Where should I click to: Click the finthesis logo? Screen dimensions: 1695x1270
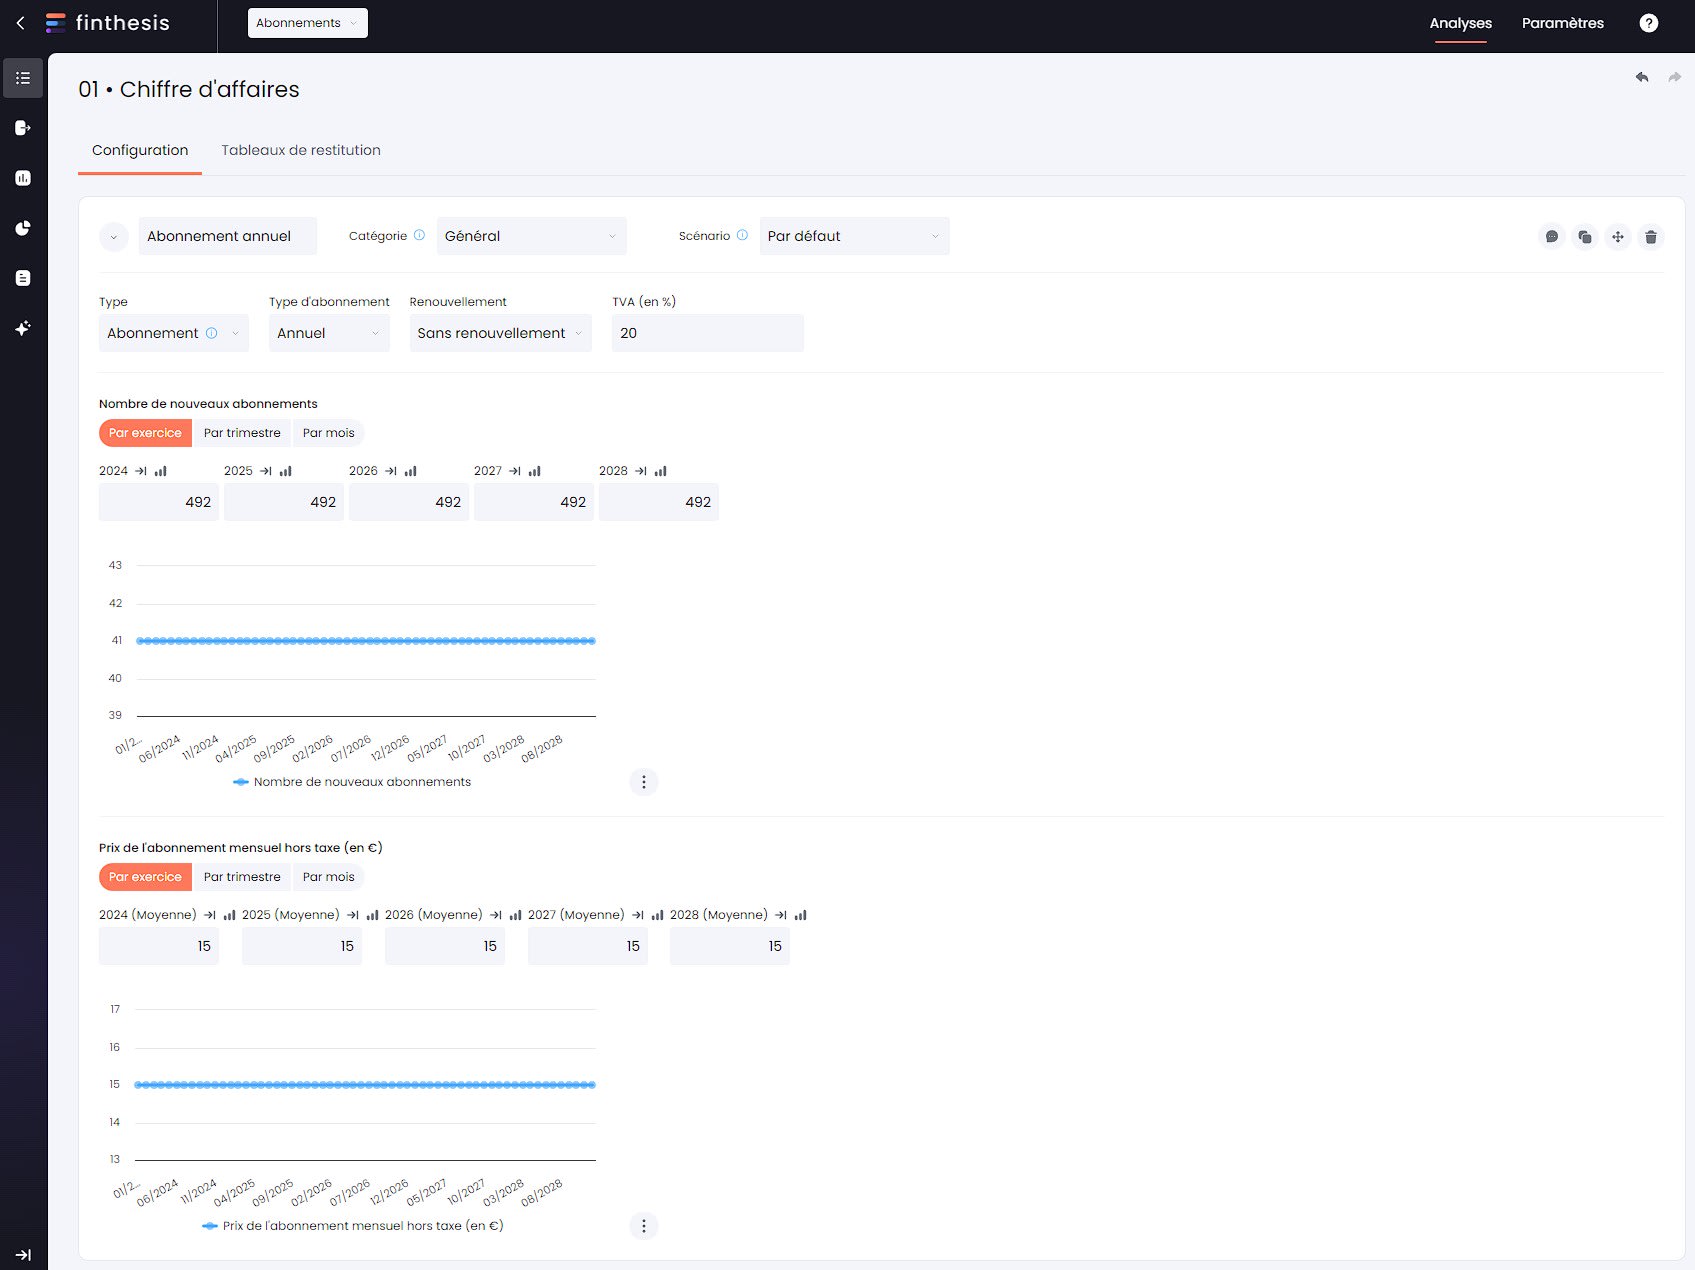point(108,23)
